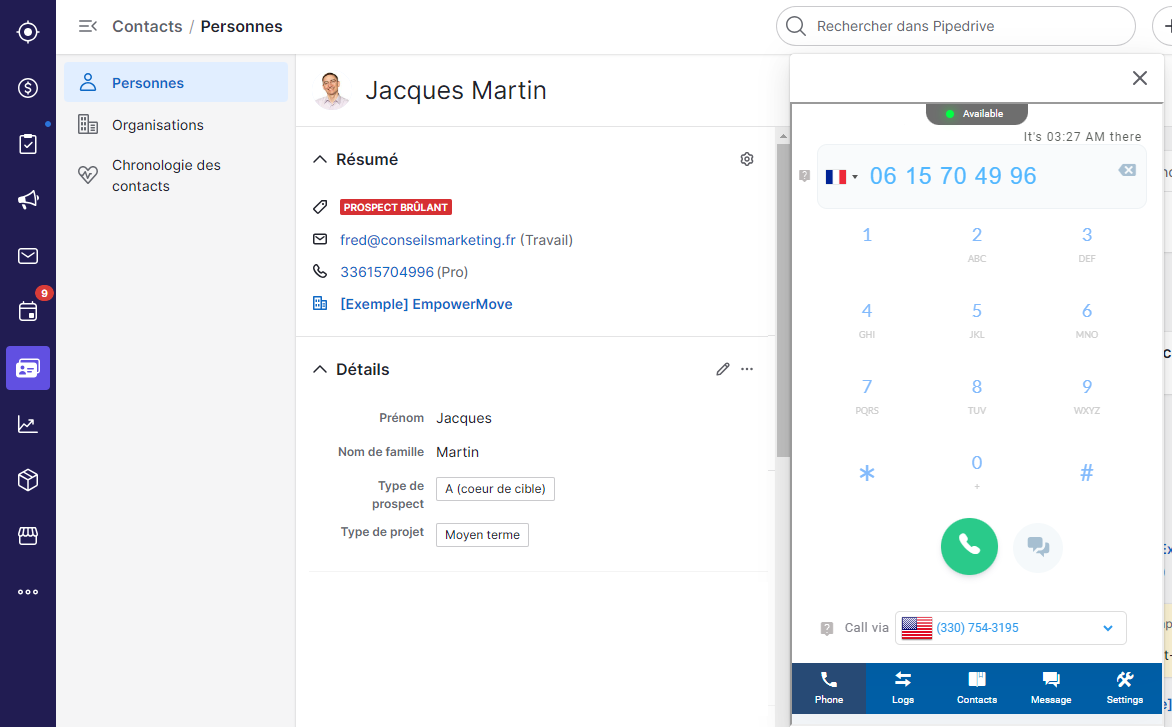Switch to Contacts tab in dialer

point(976,687)
